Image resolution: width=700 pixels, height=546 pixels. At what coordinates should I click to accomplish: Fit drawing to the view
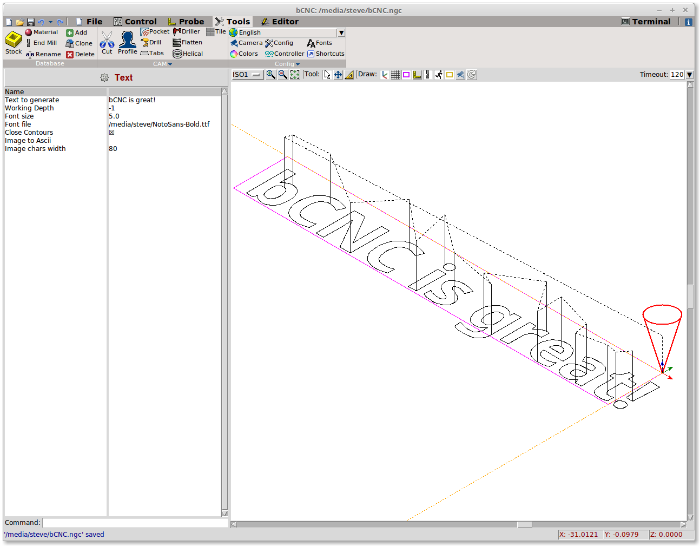point(295,75)
